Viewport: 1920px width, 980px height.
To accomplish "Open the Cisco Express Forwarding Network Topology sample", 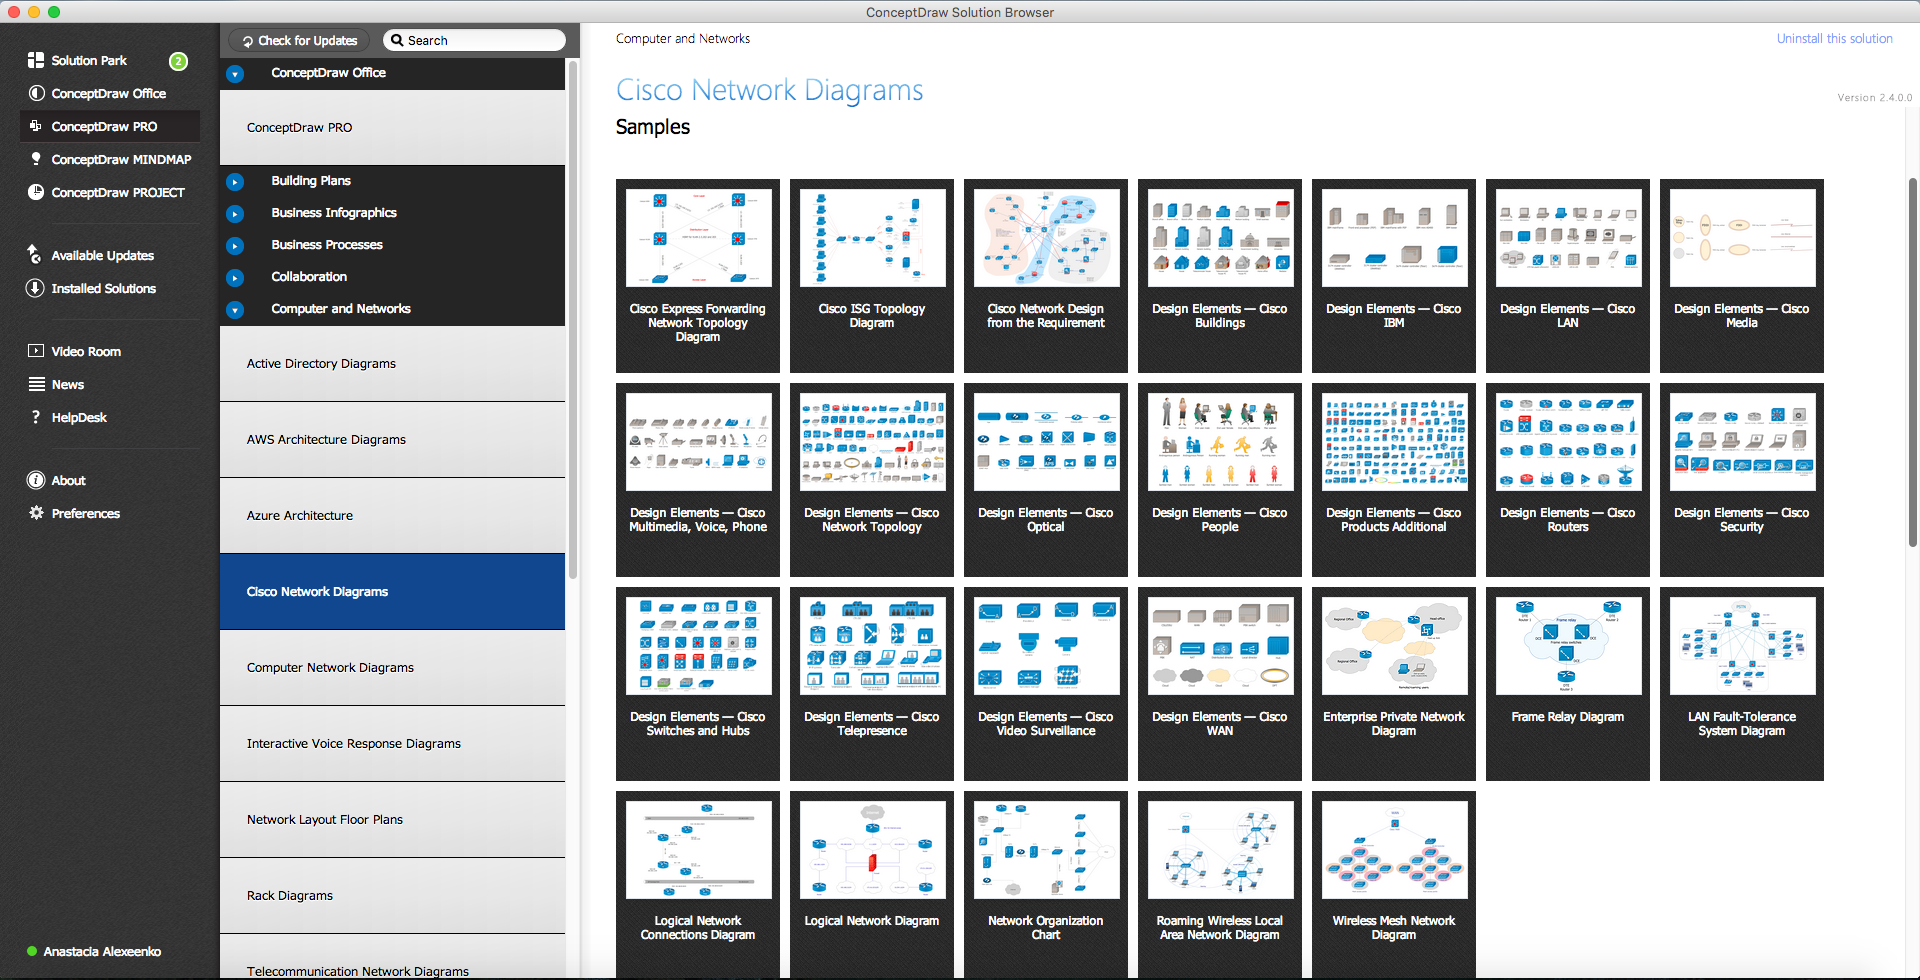I will point(698,276).
